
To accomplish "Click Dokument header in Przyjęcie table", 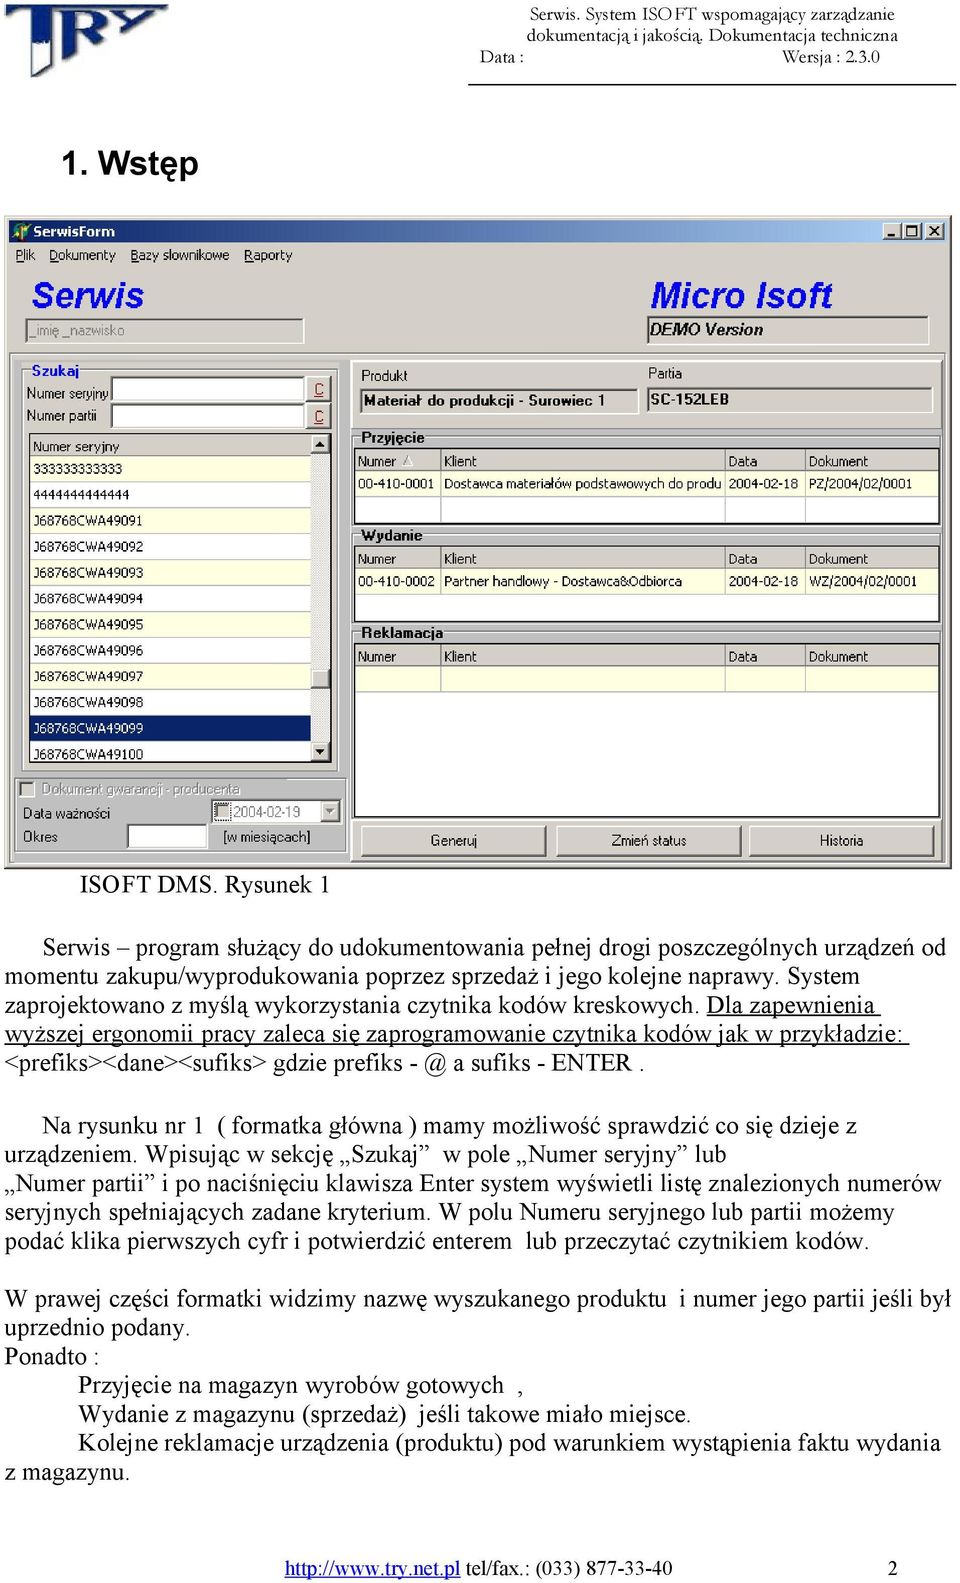I will point(872,461).
